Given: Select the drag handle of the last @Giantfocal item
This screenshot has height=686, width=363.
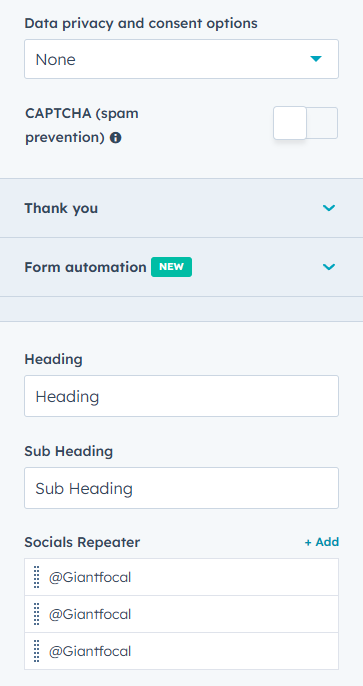Looking at the screenshot, I should tap(37, 651).
